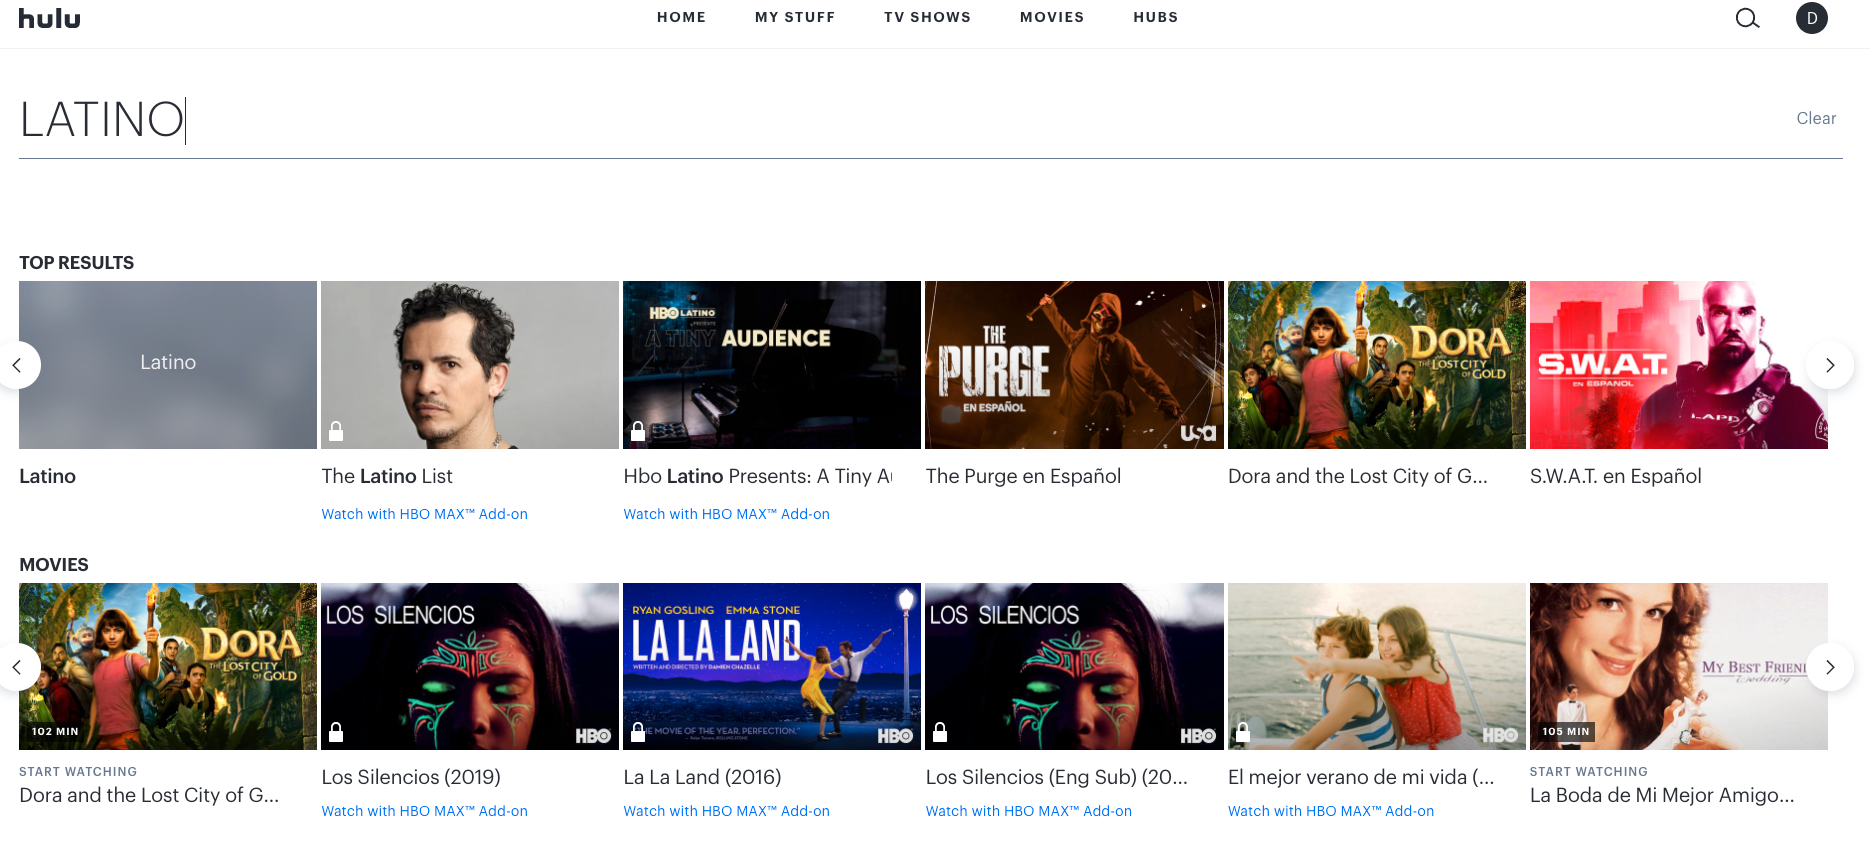
Task: Open the S.W.A.T. en Español thumbnail
Action: coord(1677,365)
